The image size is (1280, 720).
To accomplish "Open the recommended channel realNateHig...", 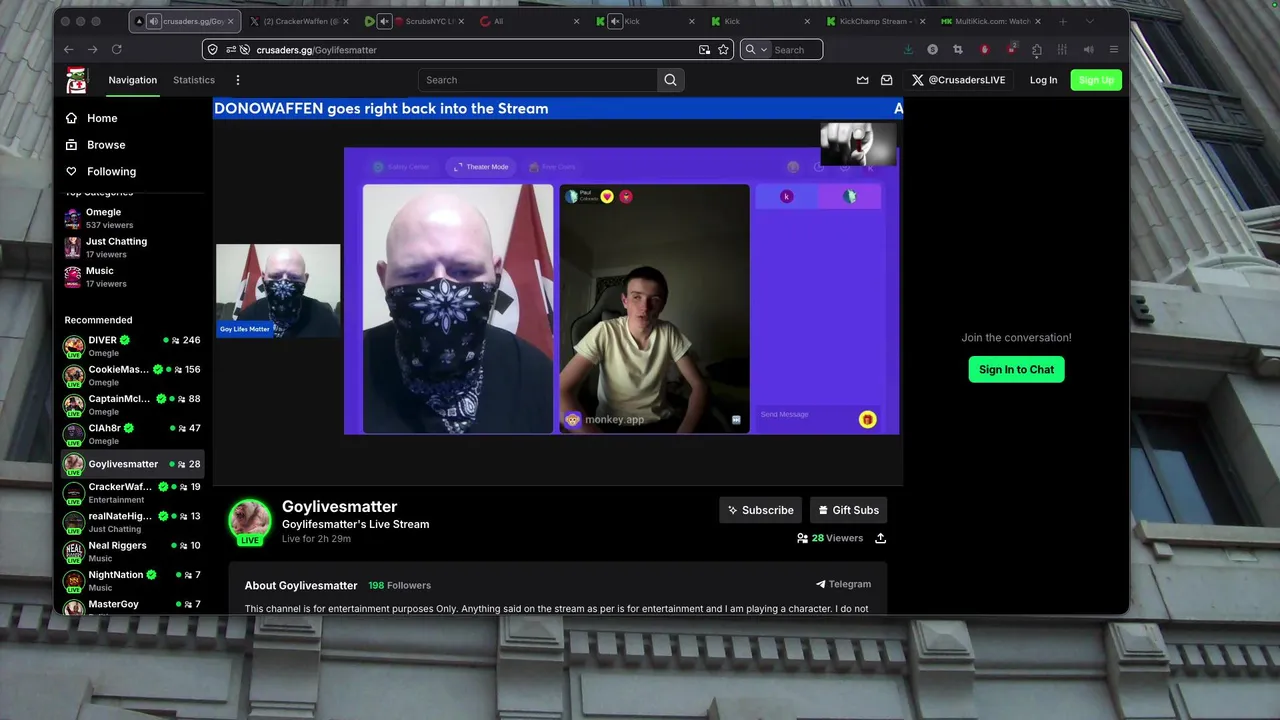I will click(133, 522).
